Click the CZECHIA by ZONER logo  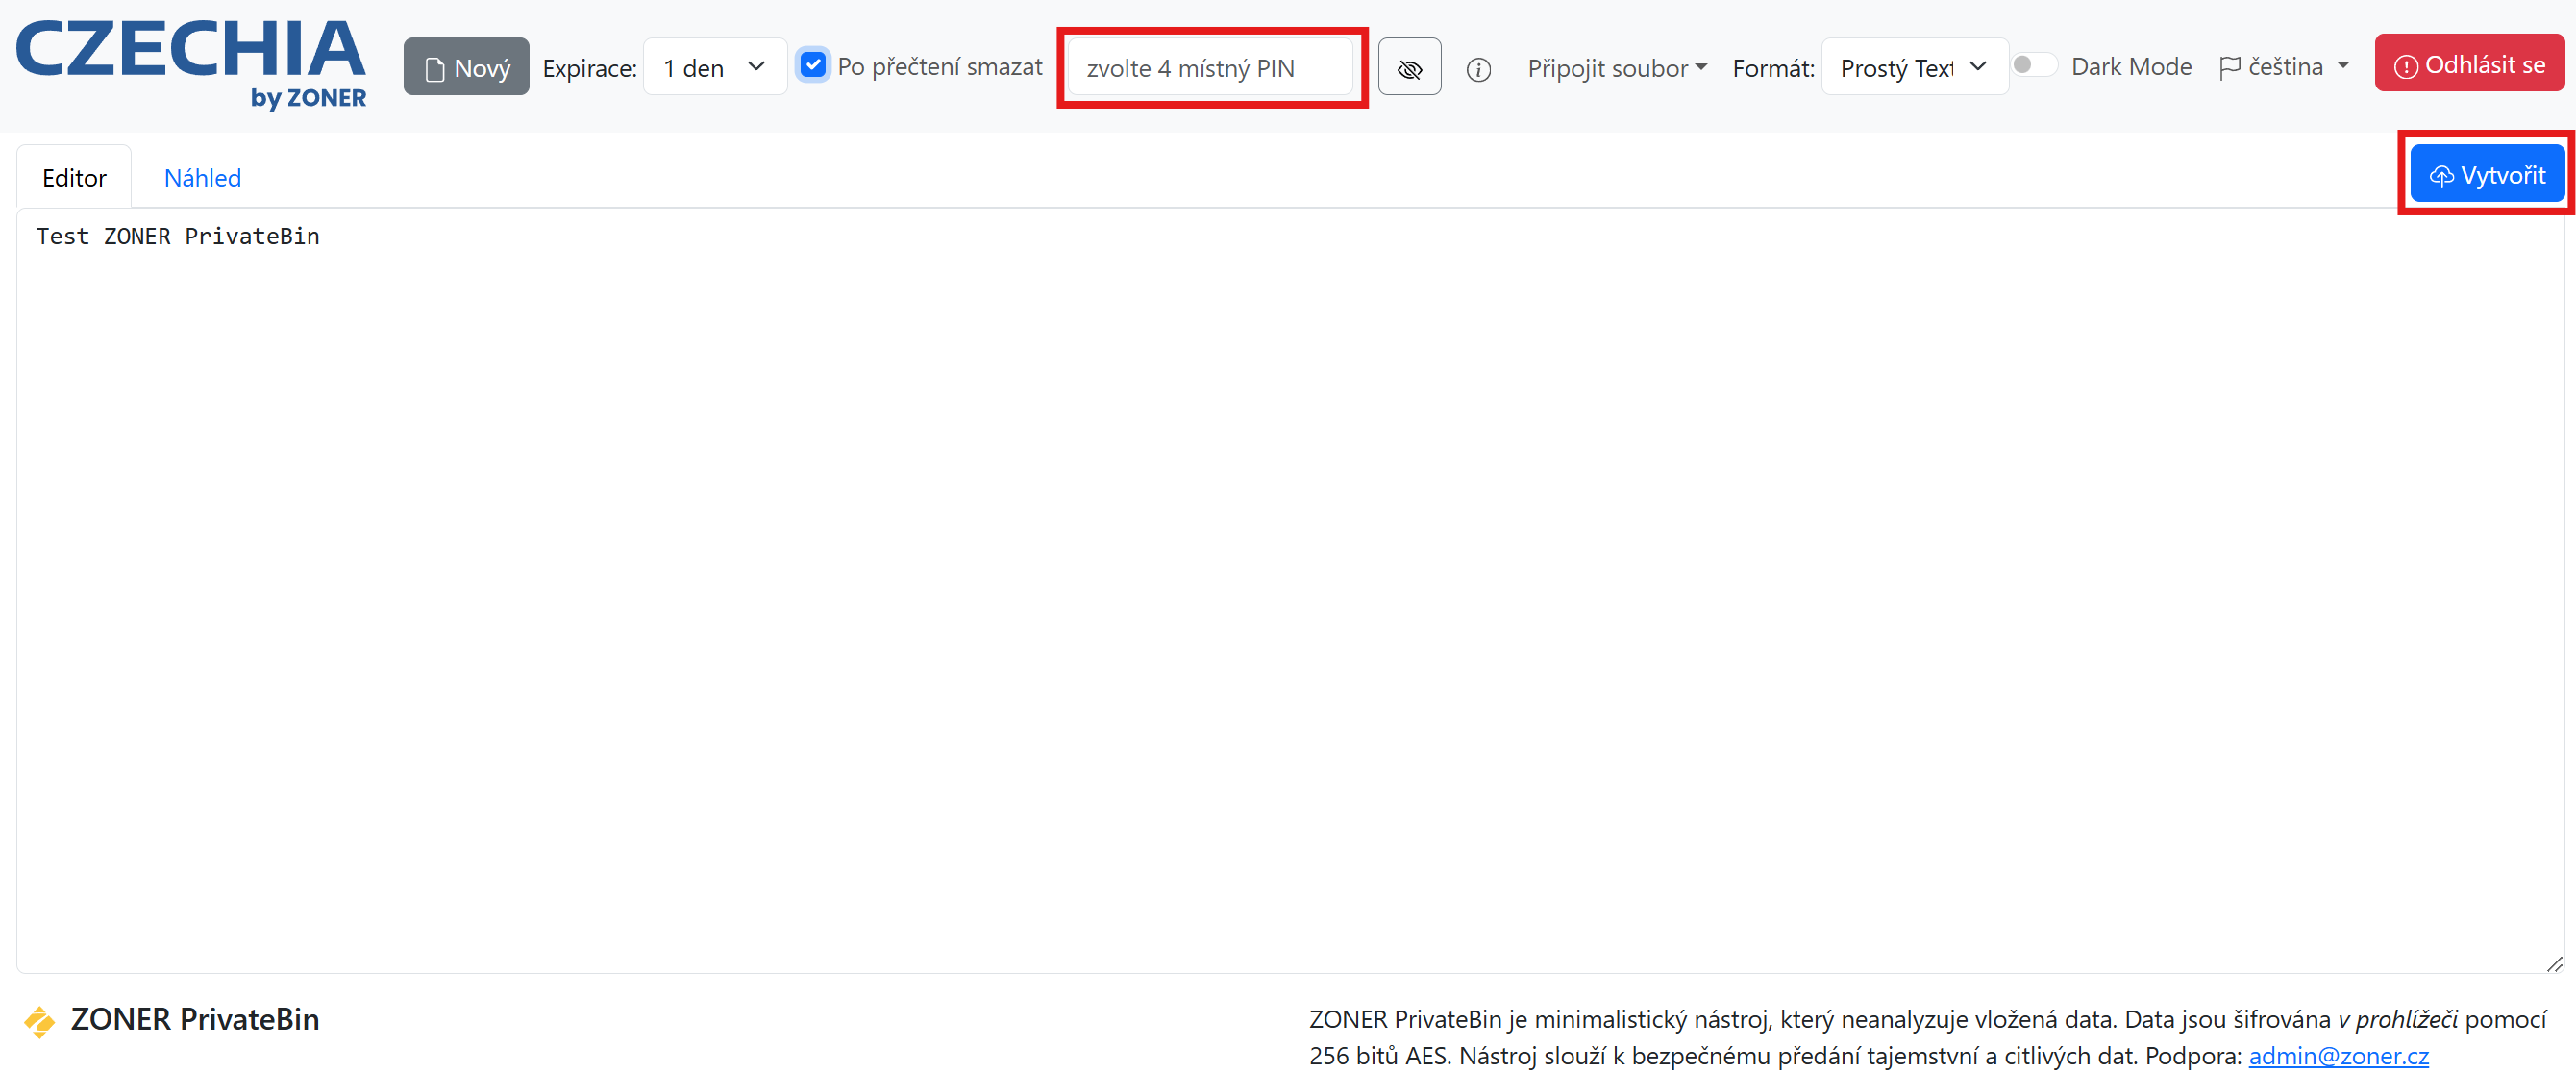190,63
